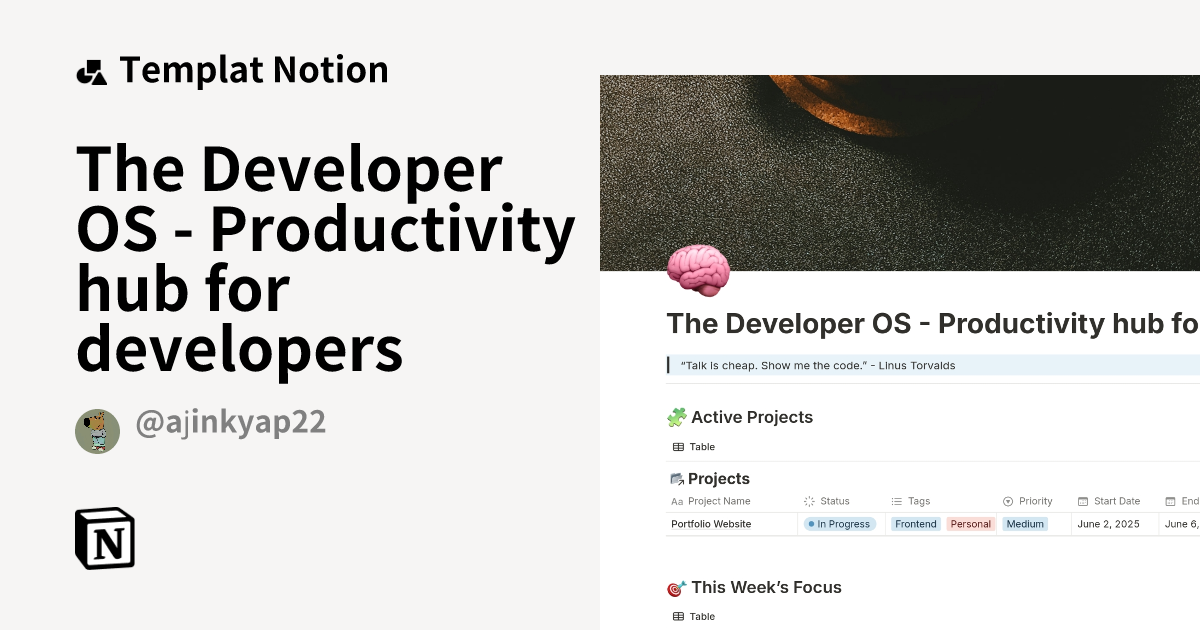Click the Notion logo in the bottom left
Screen dimensions: 1200x630
(x=103, y=539)
